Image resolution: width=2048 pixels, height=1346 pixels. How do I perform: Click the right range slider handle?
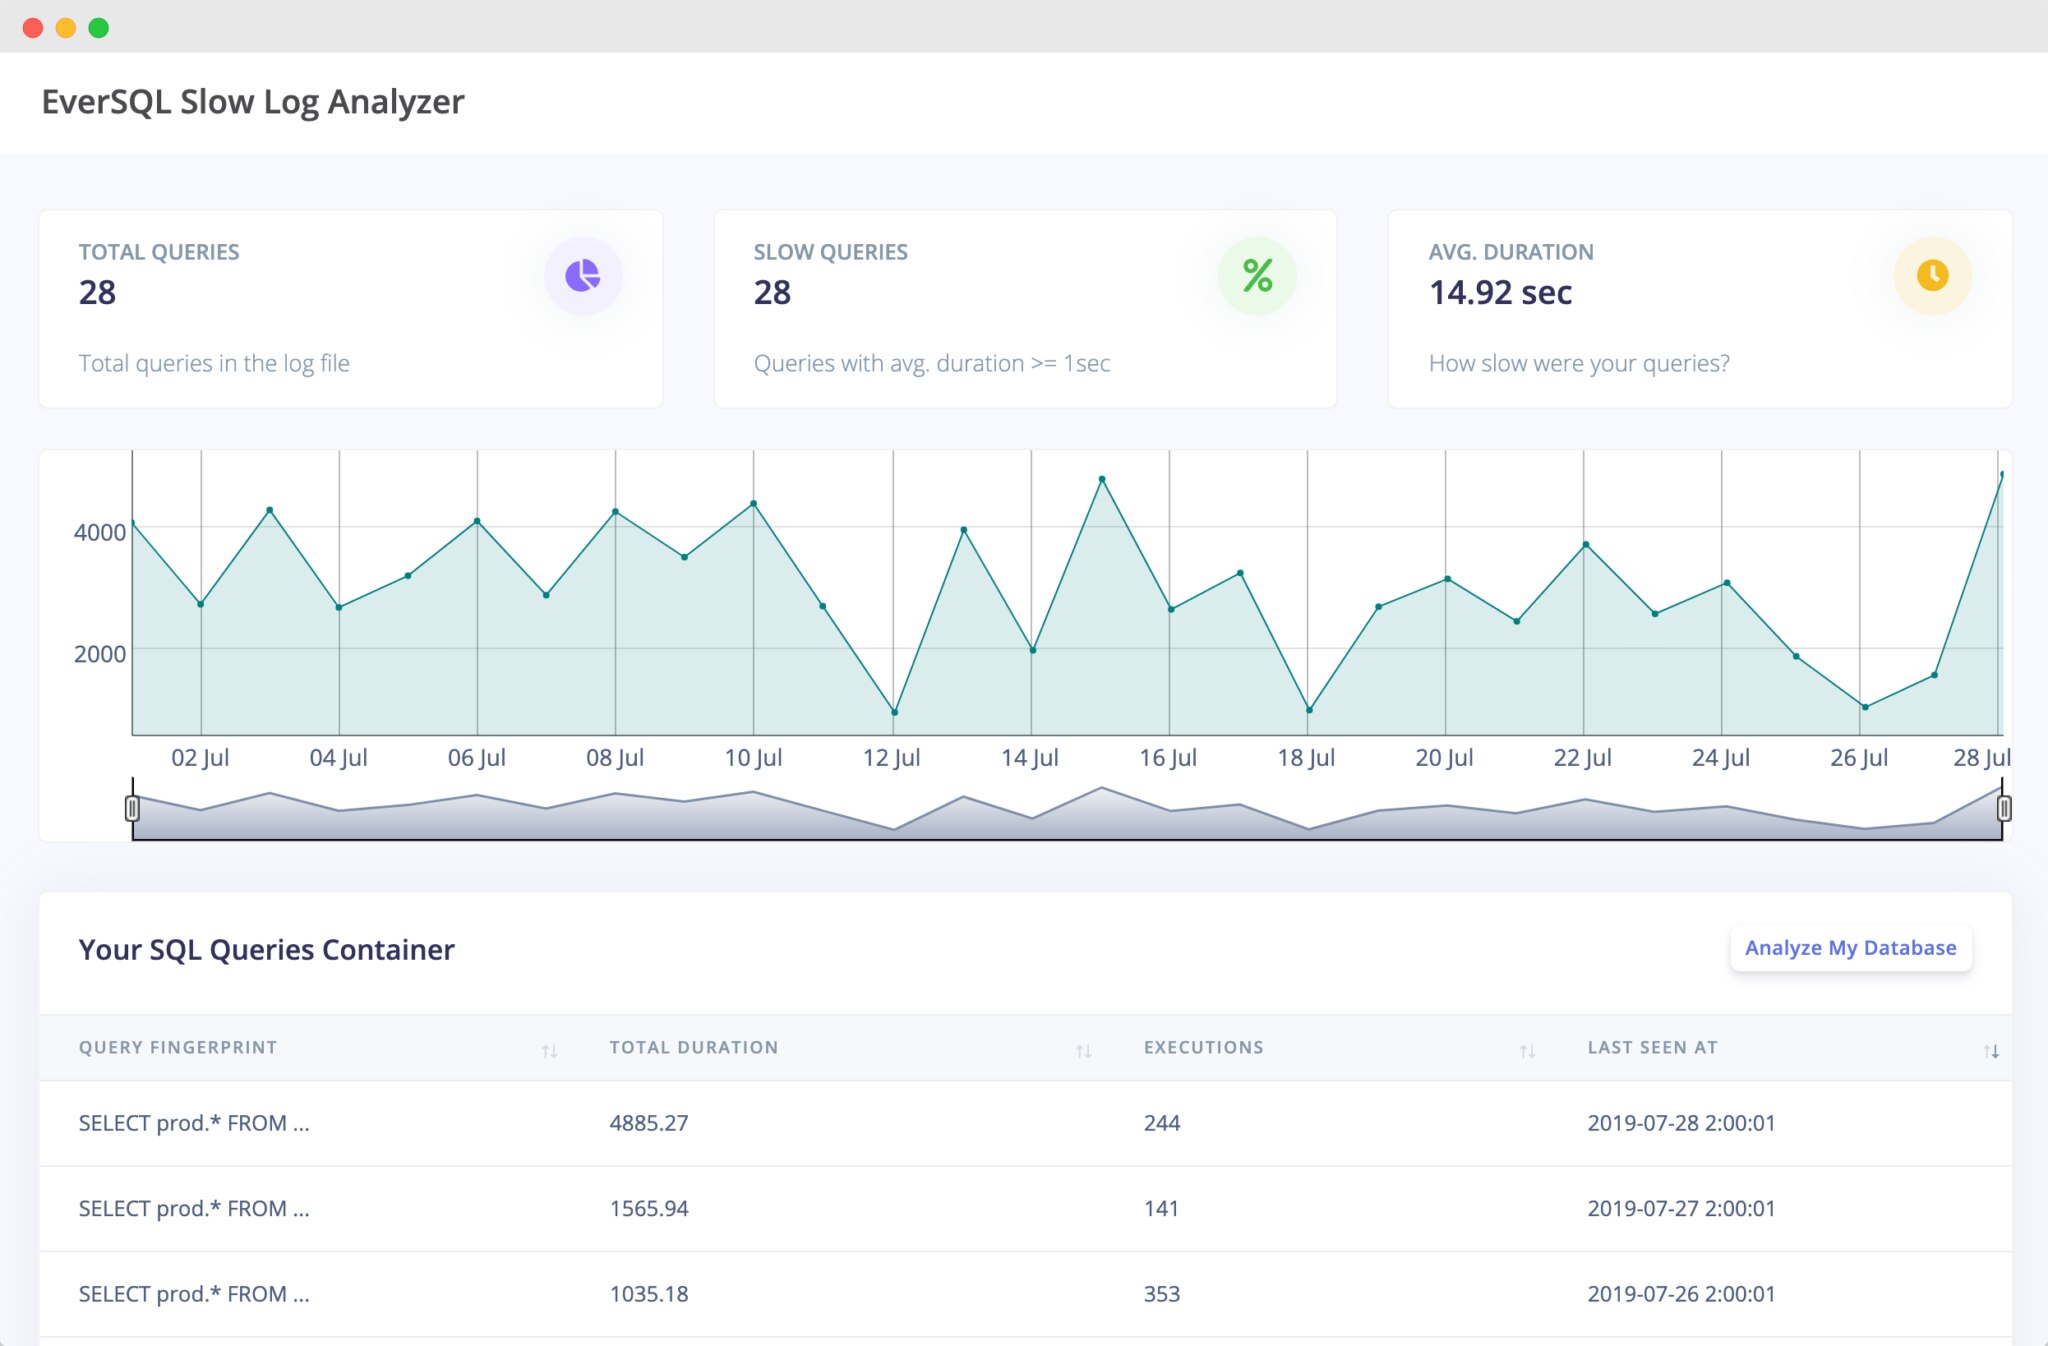[x=2005, y=808]
